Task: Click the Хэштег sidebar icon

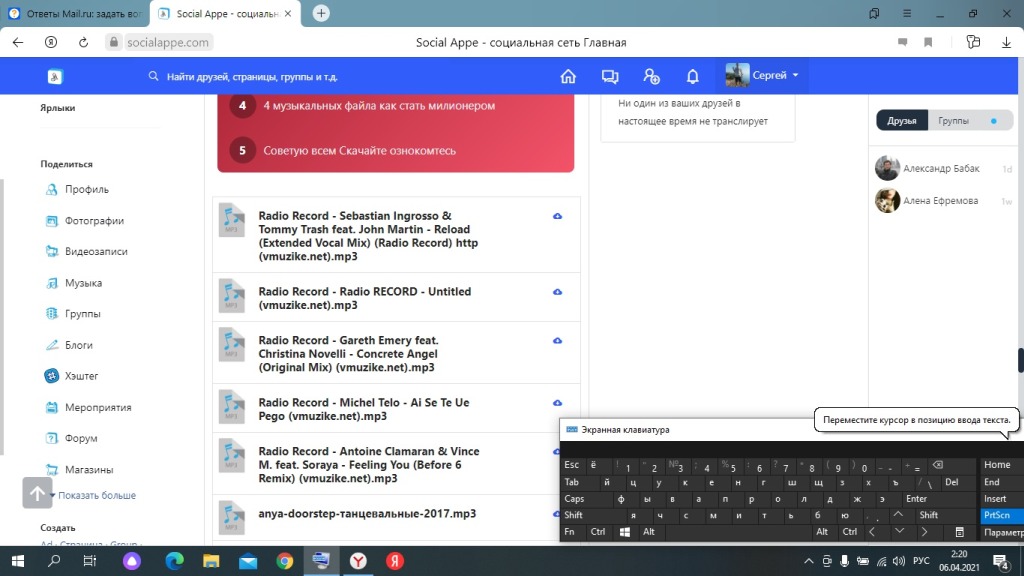Action: pos(52,376)
